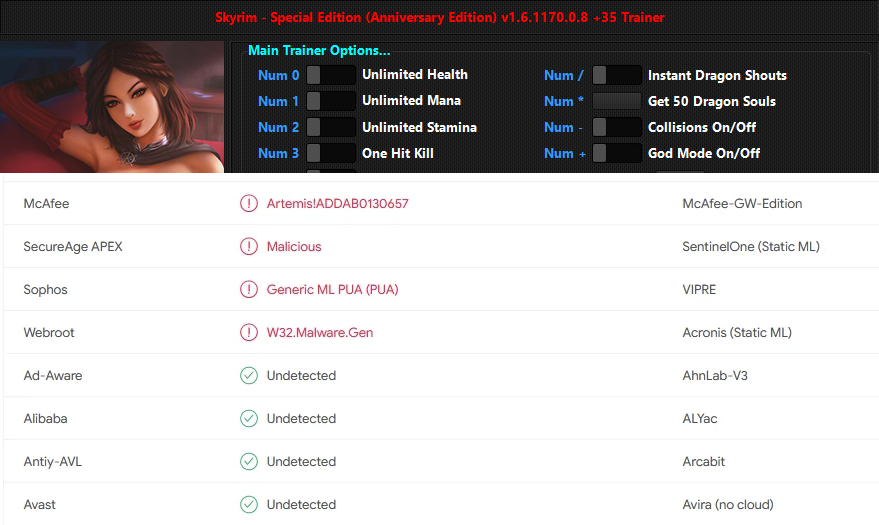Click the Sophos detection warning icon

point(249,290)
